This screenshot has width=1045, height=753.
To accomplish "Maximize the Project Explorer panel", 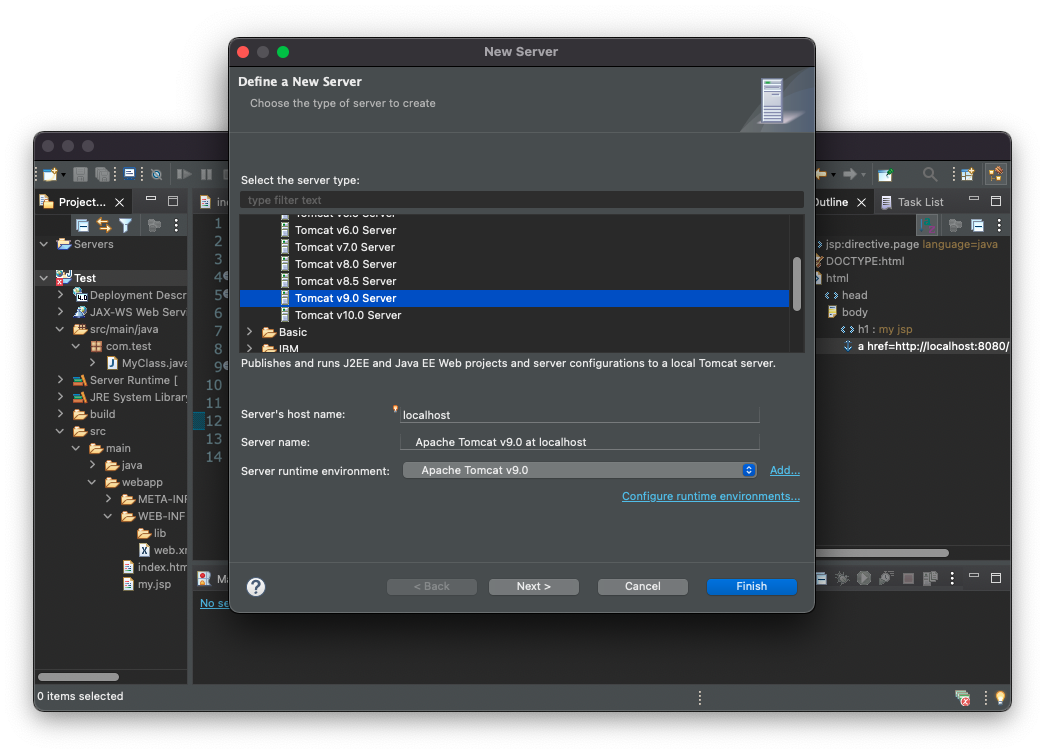I will point(173,201).
